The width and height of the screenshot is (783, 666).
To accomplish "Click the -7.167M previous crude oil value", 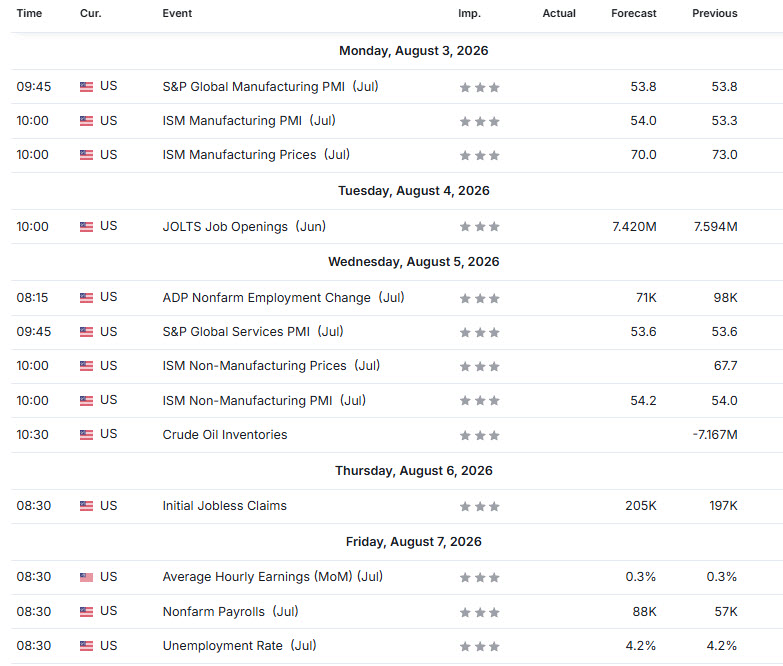I will (715, 435).
